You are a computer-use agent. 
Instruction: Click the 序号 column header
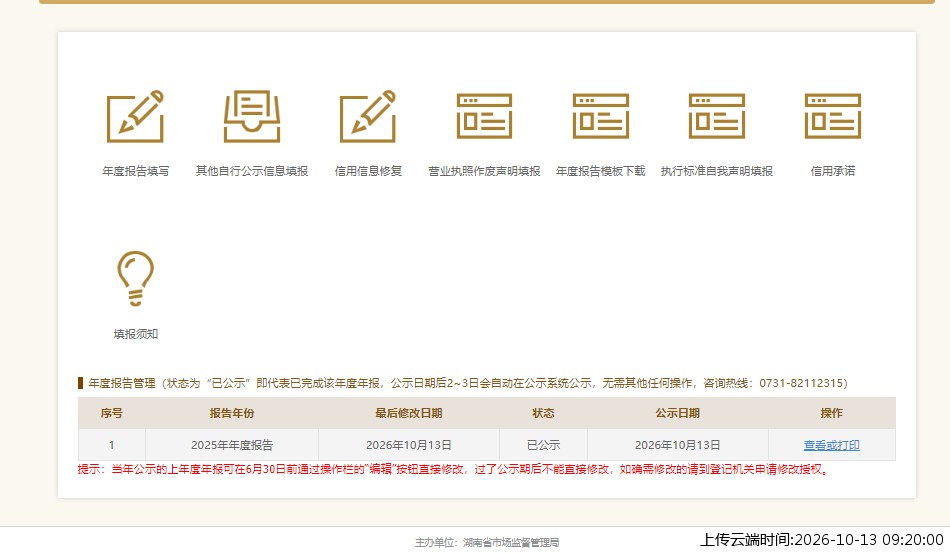(111, 413)
